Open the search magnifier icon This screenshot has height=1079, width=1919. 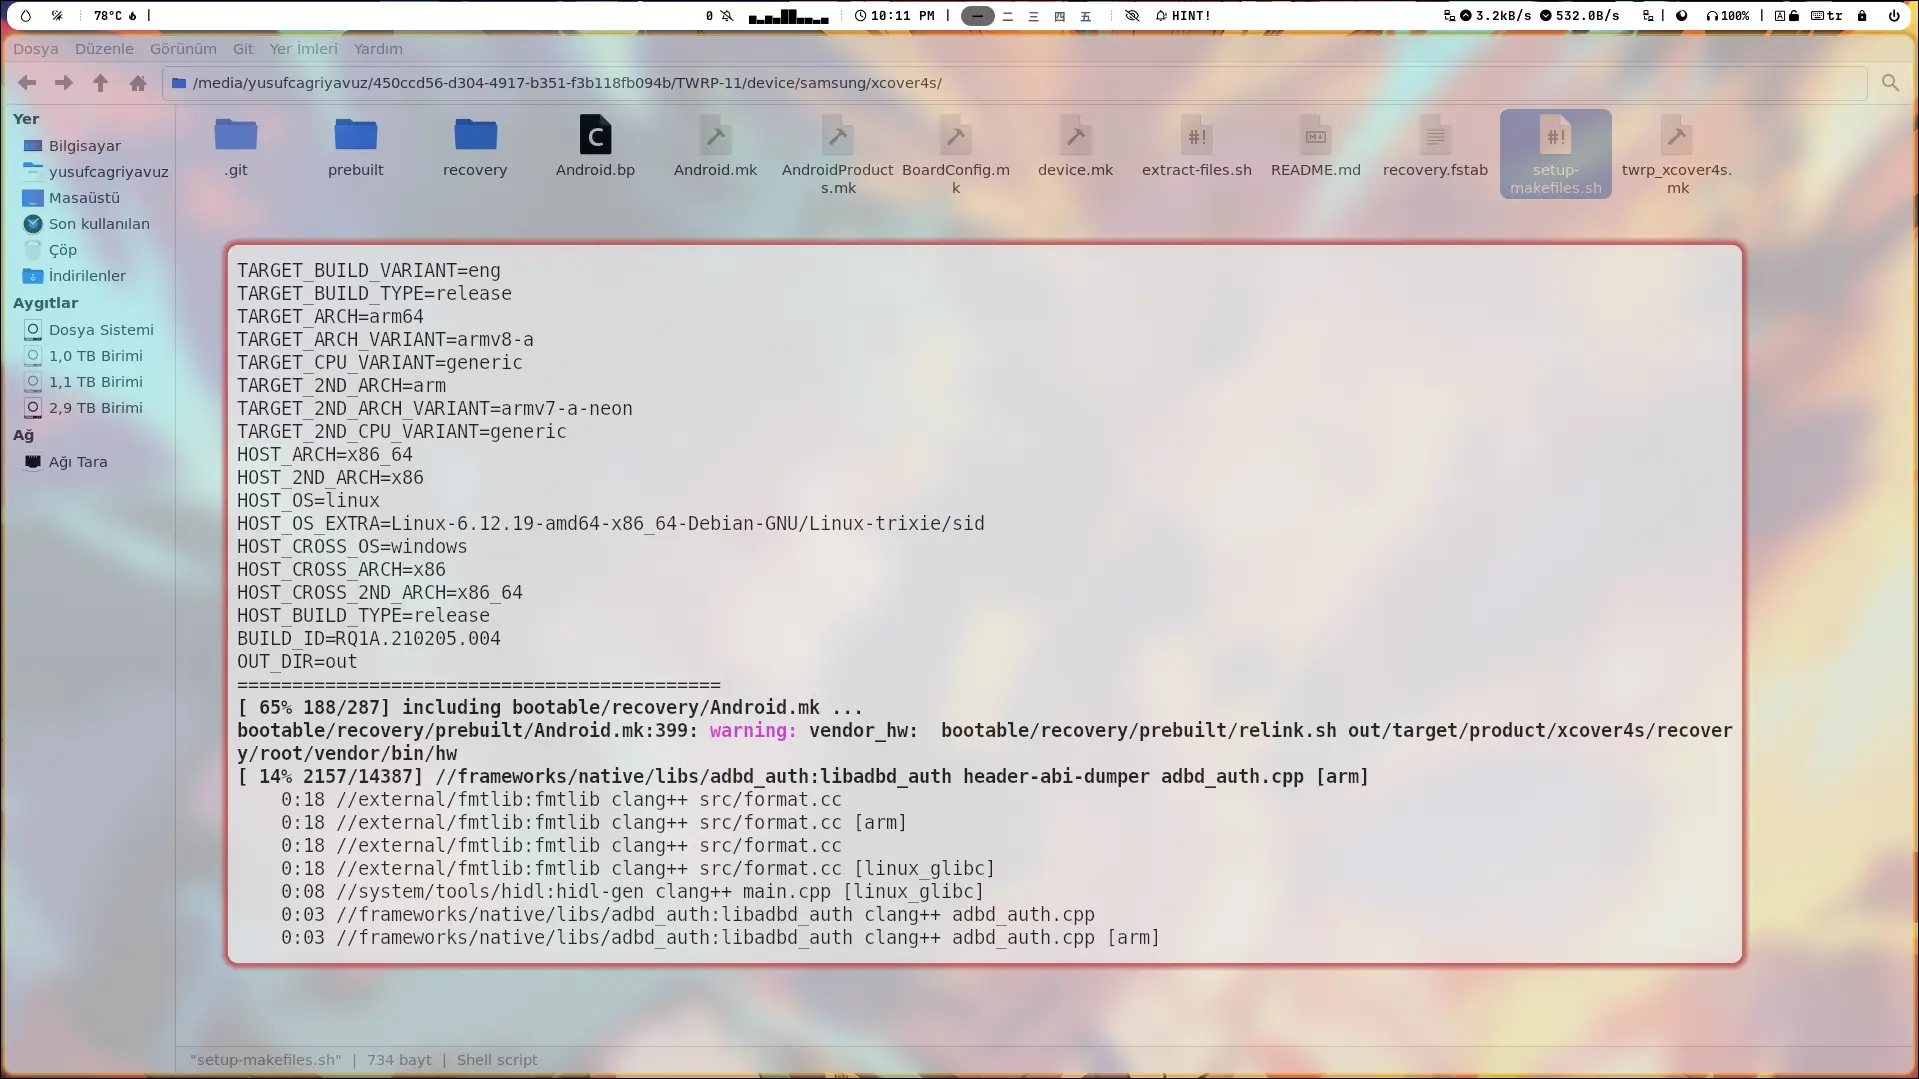(x=1890, y=83)
